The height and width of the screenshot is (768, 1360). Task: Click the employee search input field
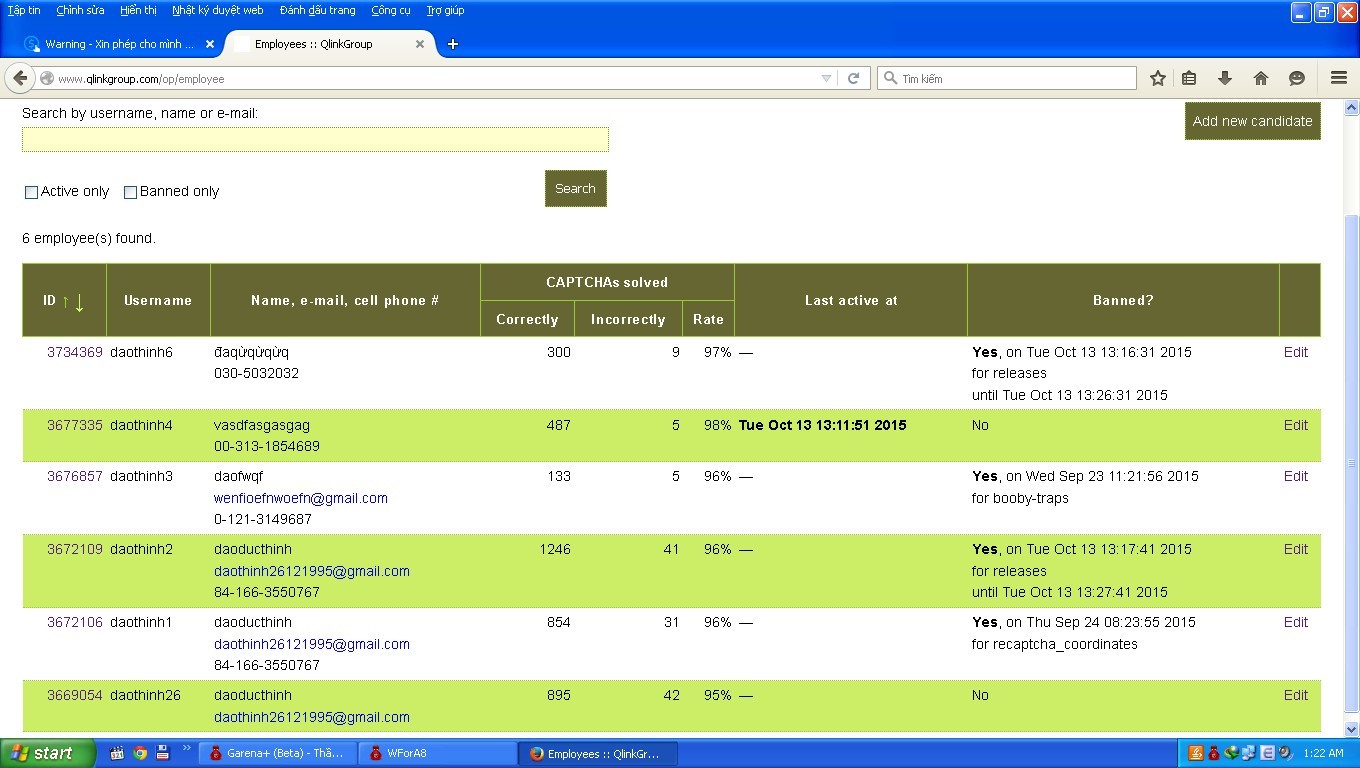(x=315, y=140)
